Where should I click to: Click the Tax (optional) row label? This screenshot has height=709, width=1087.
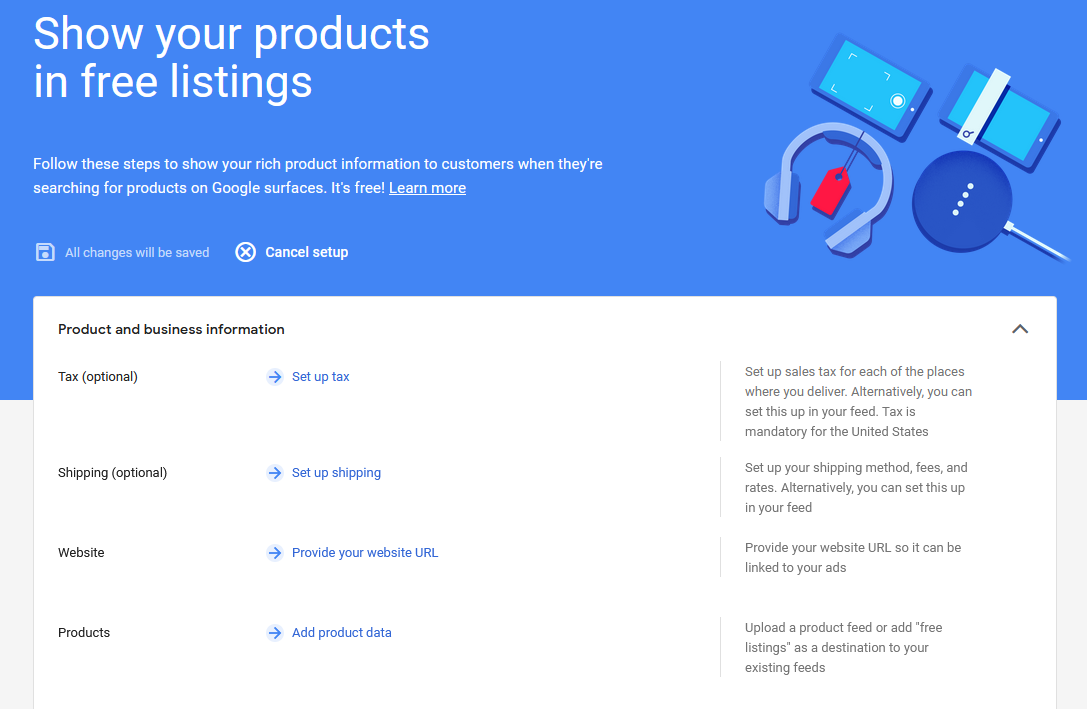(98, 377)
